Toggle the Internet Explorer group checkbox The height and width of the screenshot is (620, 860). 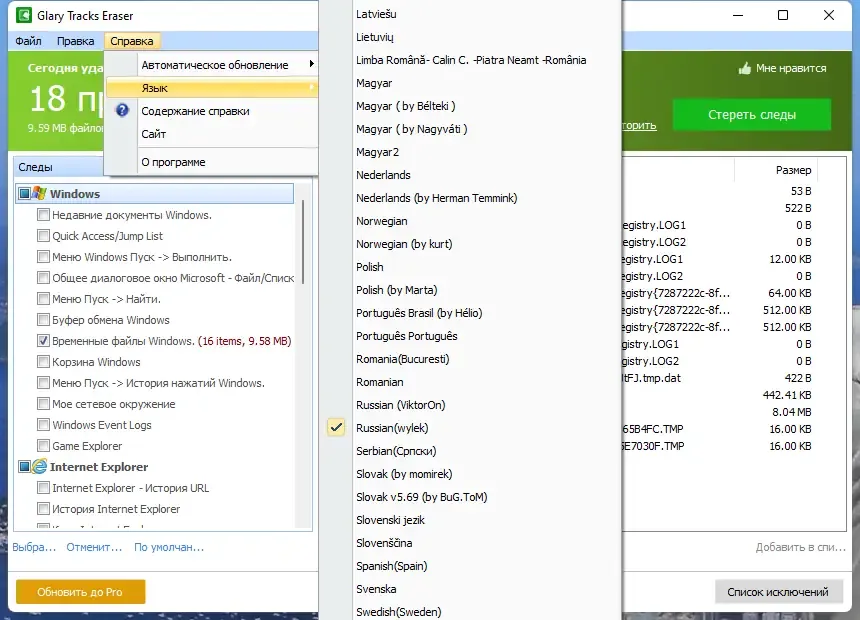tap(24, 467)
